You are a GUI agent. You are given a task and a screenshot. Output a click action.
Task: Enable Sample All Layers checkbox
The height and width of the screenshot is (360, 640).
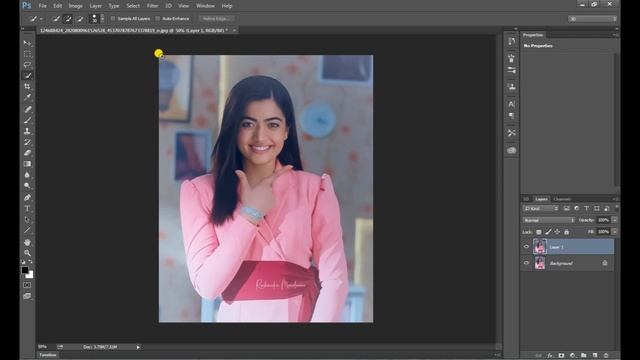coord(113,19)
